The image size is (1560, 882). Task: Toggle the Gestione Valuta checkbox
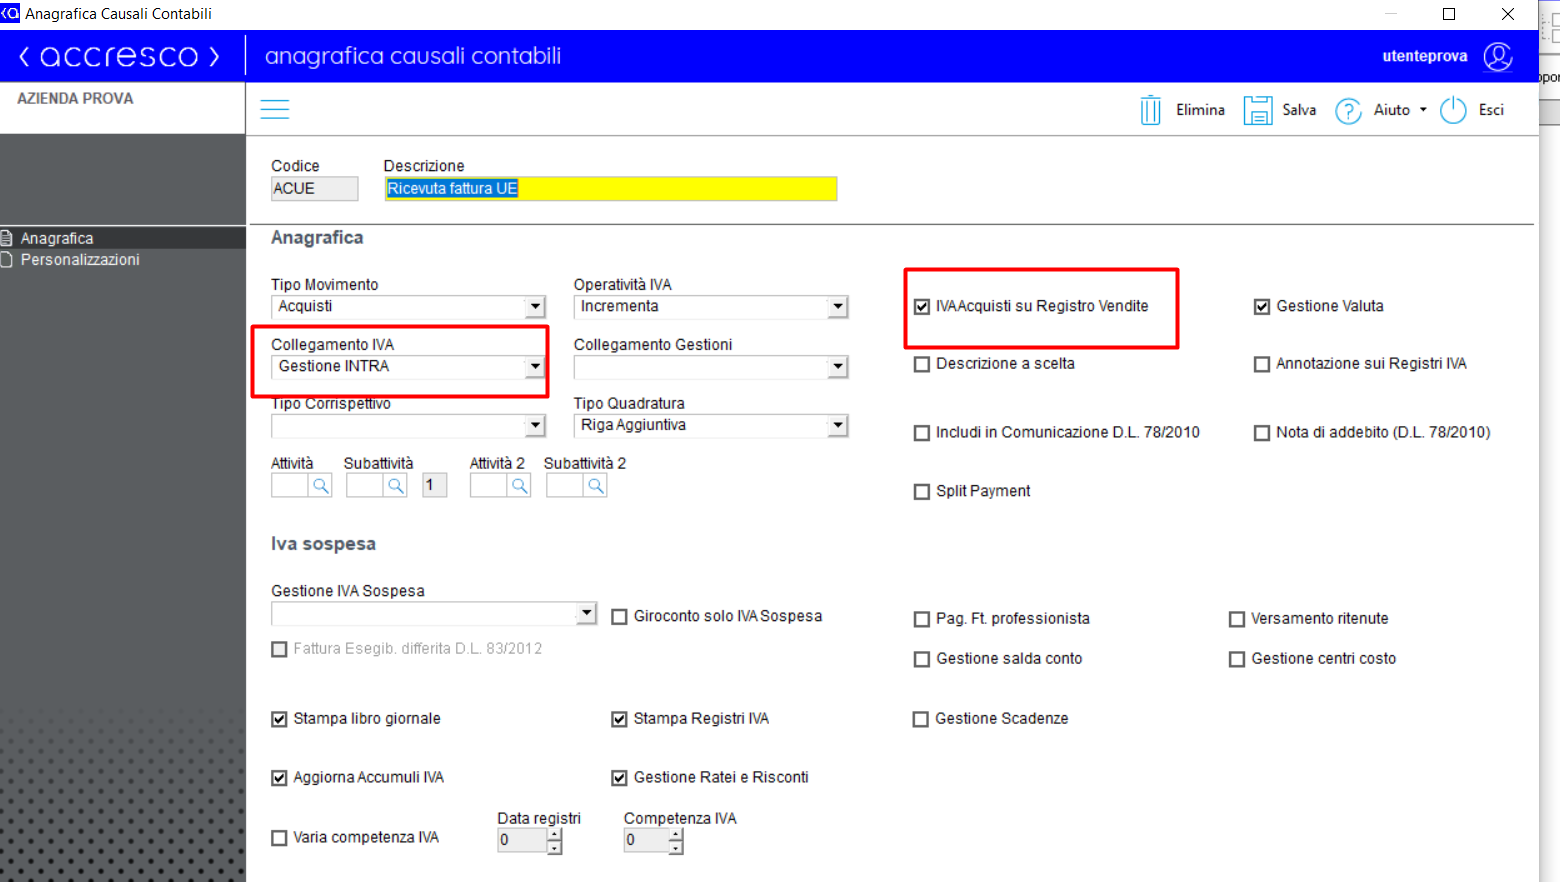pyautogui.click(x=1262, y=307)
